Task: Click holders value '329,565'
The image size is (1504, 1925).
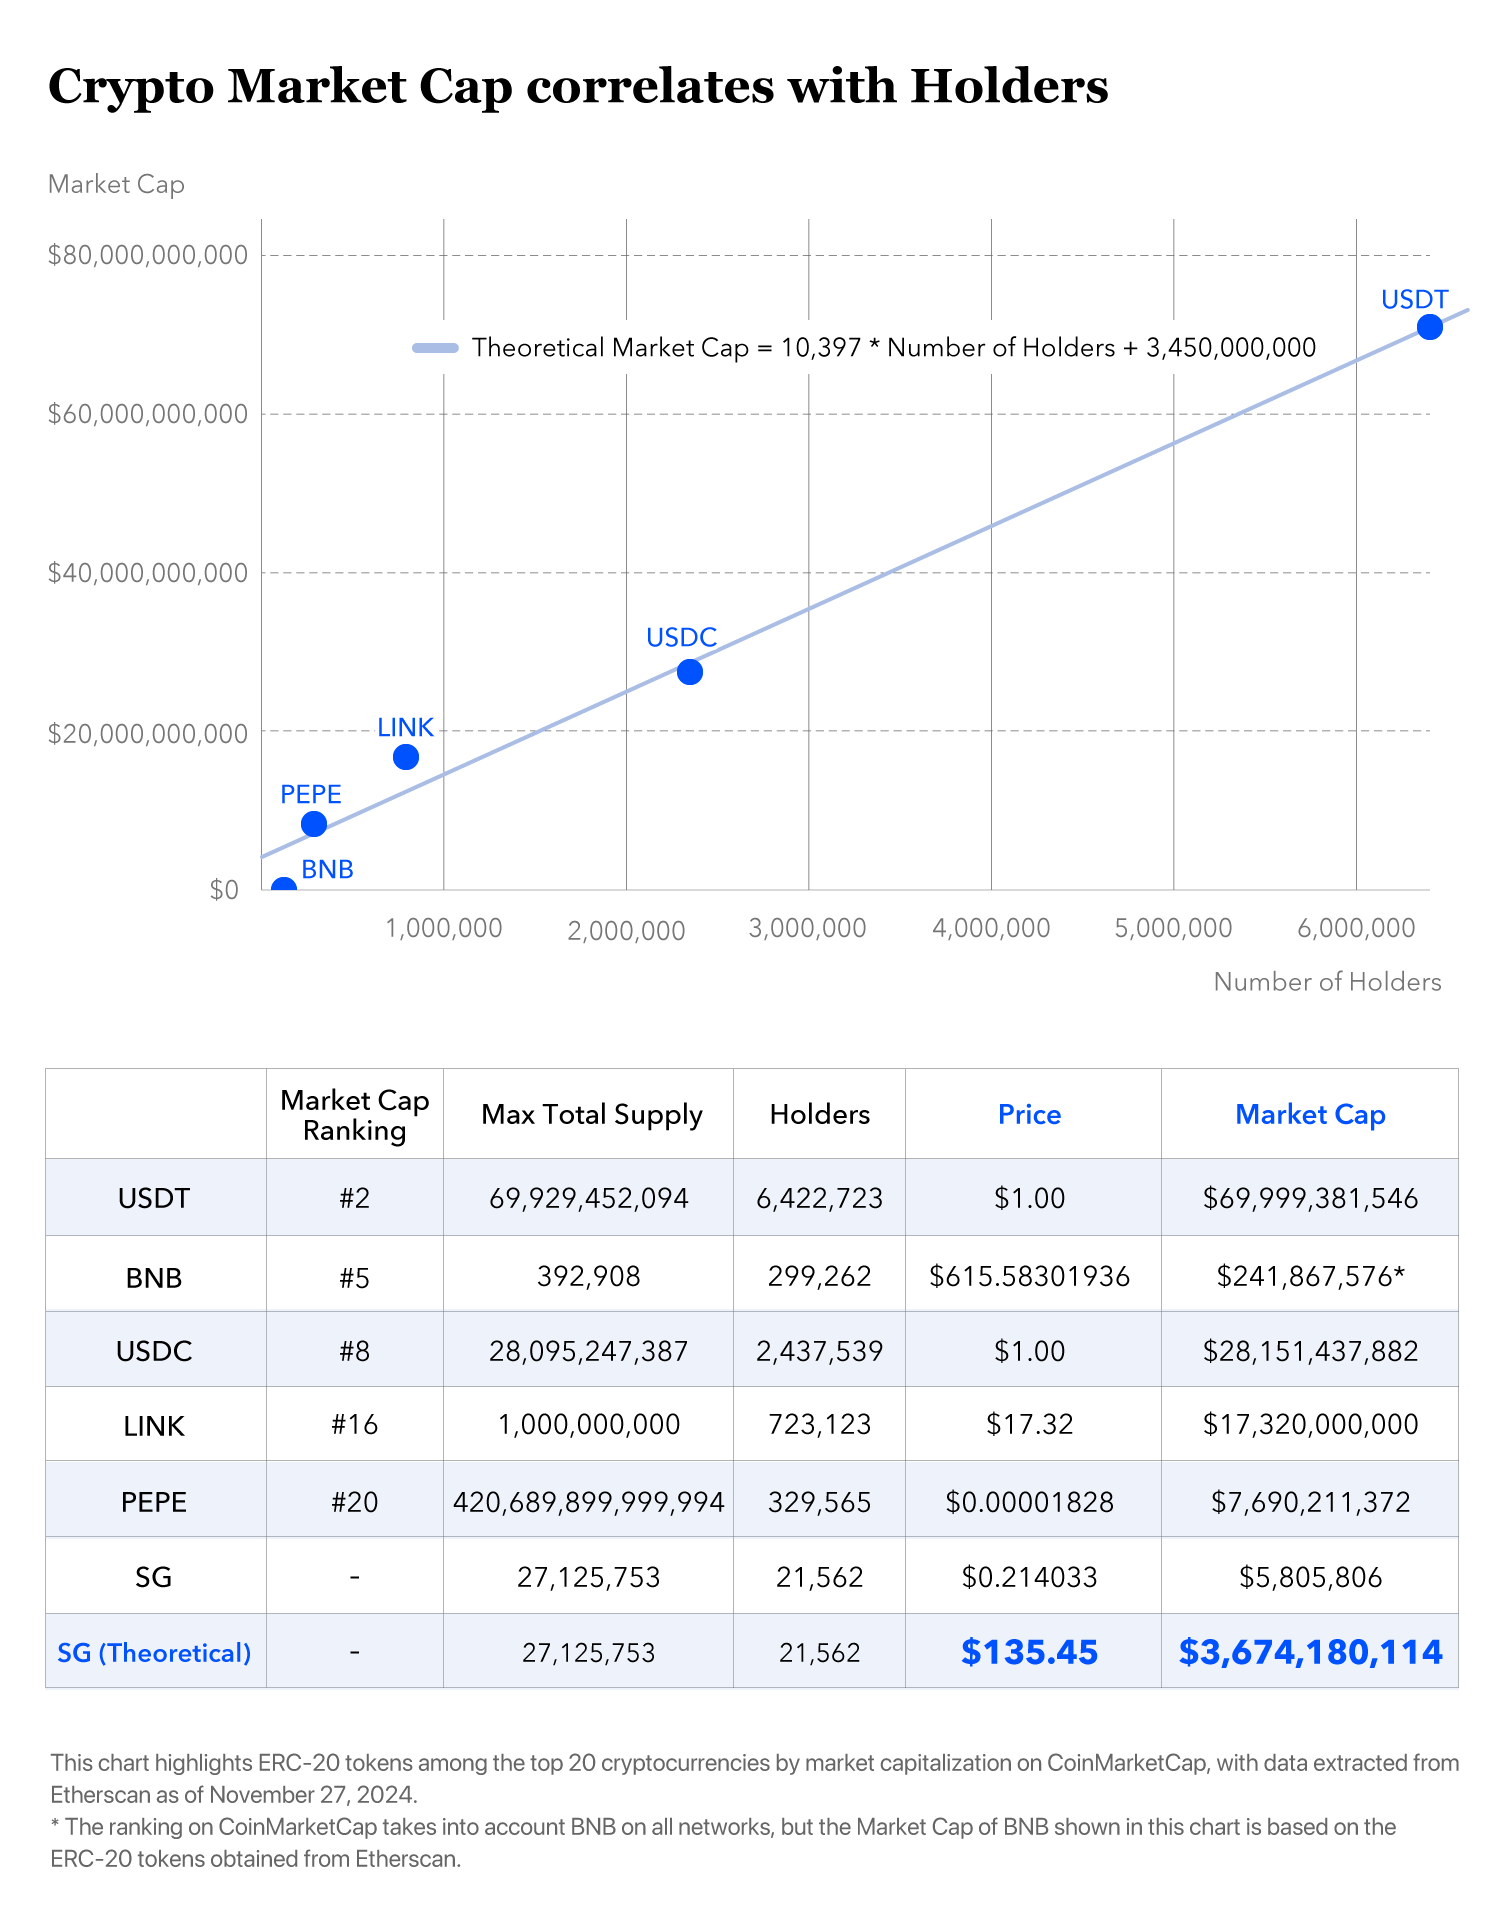Action: pyautogui.click(x=820, y=1502)
